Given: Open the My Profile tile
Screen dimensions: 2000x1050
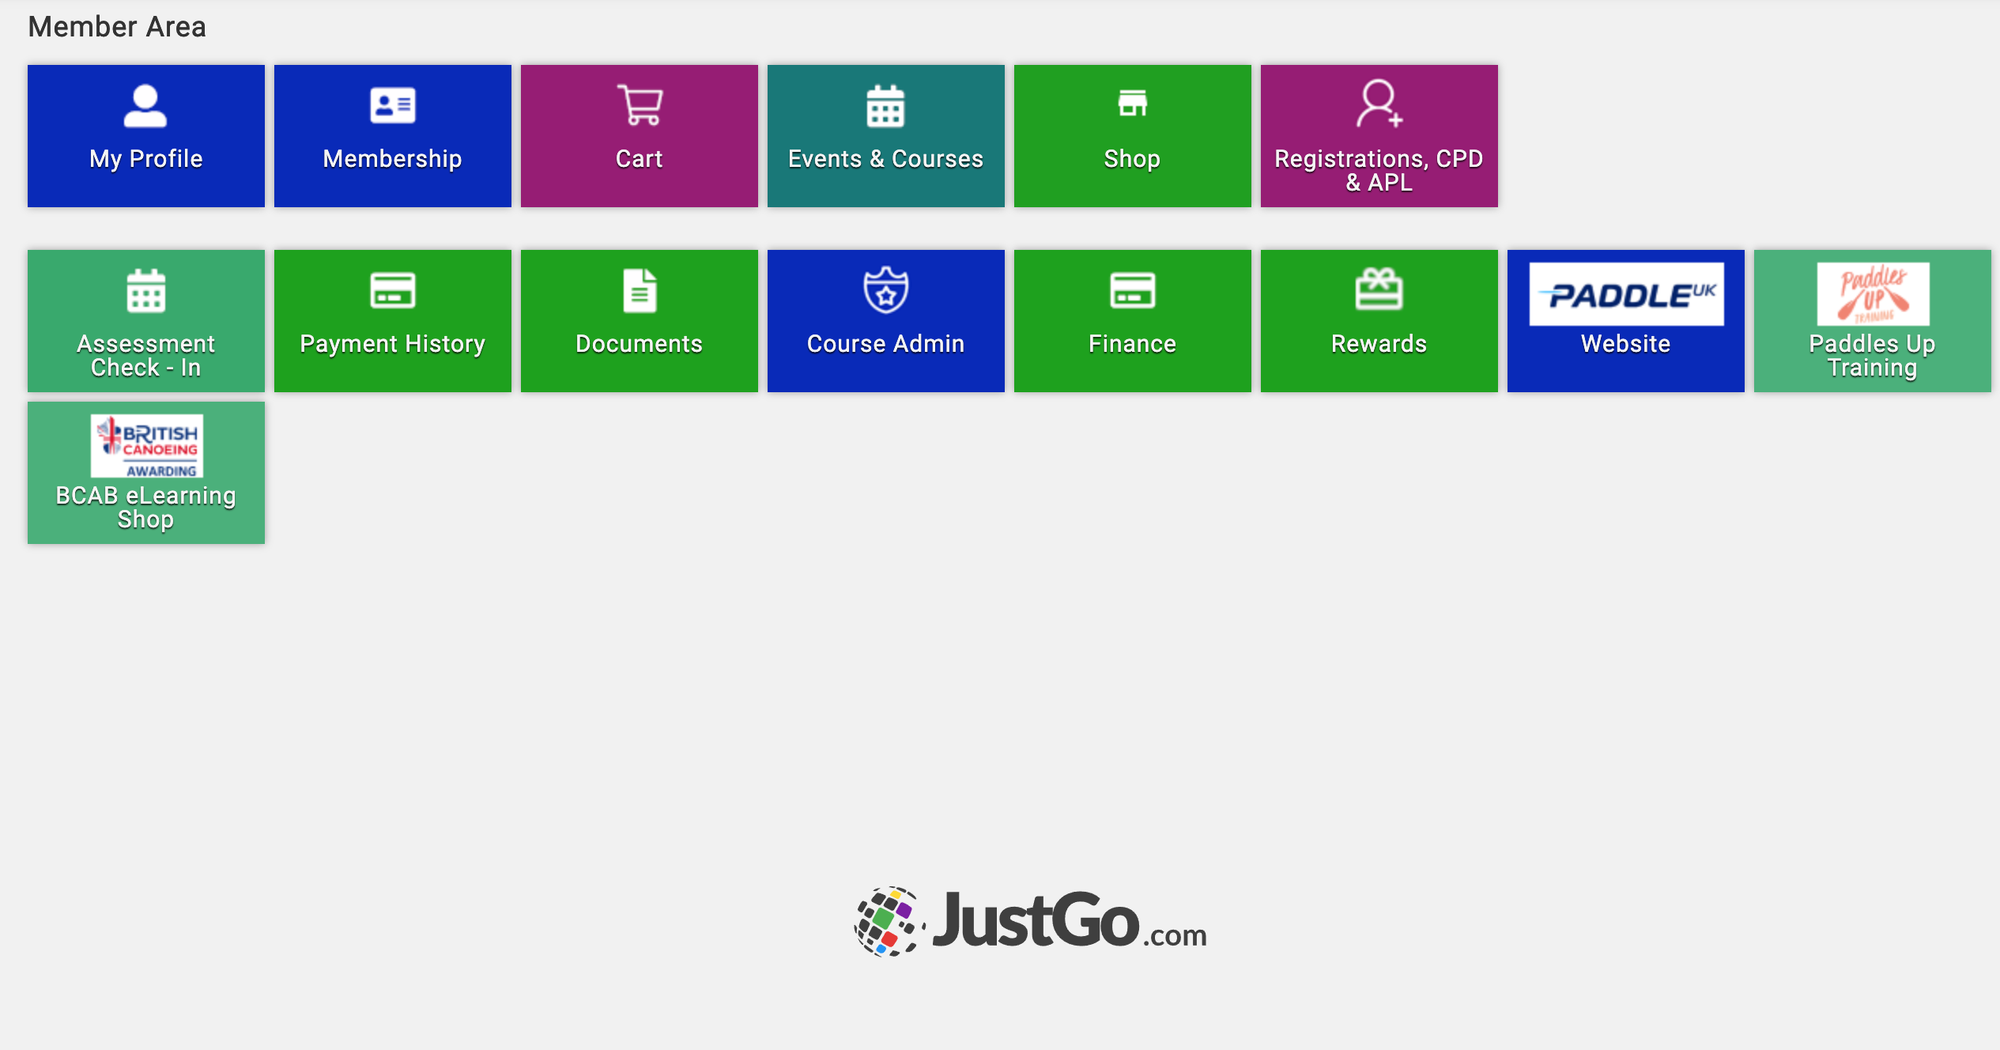Looking at the screenshot, I should click(x=146, y=136).
